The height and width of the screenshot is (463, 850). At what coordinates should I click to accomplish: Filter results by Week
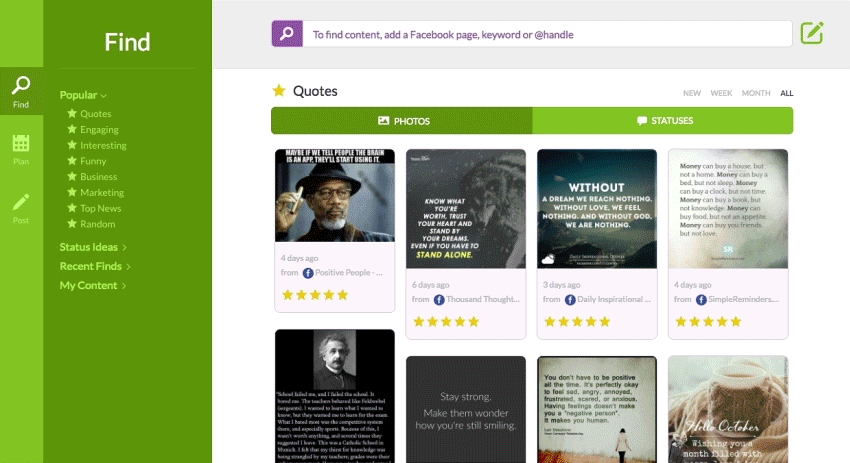tap(721, 93)
